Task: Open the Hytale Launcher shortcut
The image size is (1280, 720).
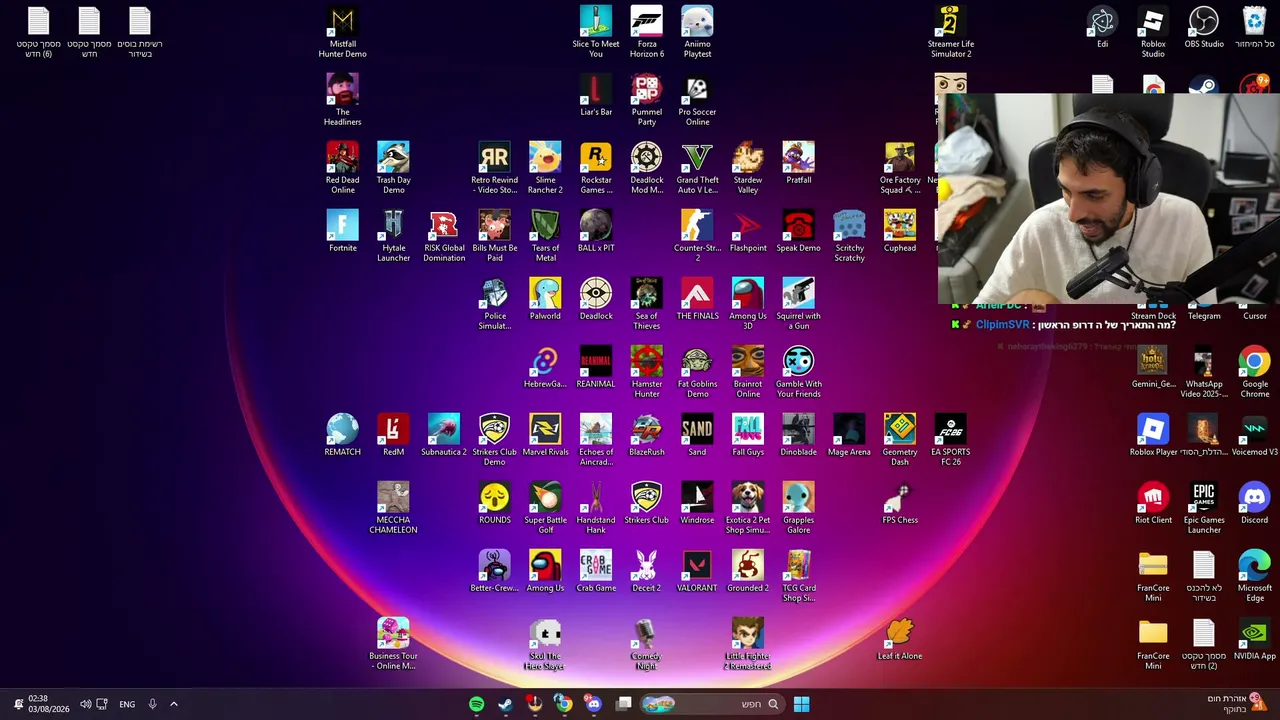Action: (x=393, y=236)
